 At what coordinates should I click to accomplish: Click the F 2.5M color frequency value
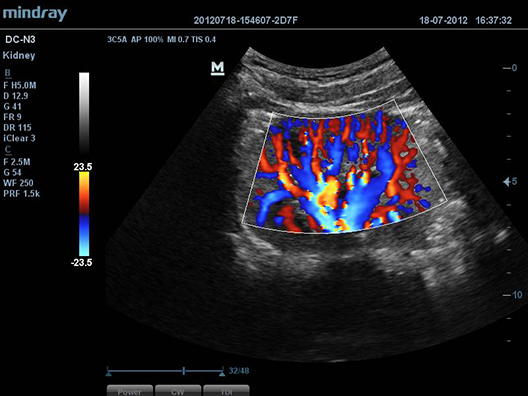(x=17, y=162)
